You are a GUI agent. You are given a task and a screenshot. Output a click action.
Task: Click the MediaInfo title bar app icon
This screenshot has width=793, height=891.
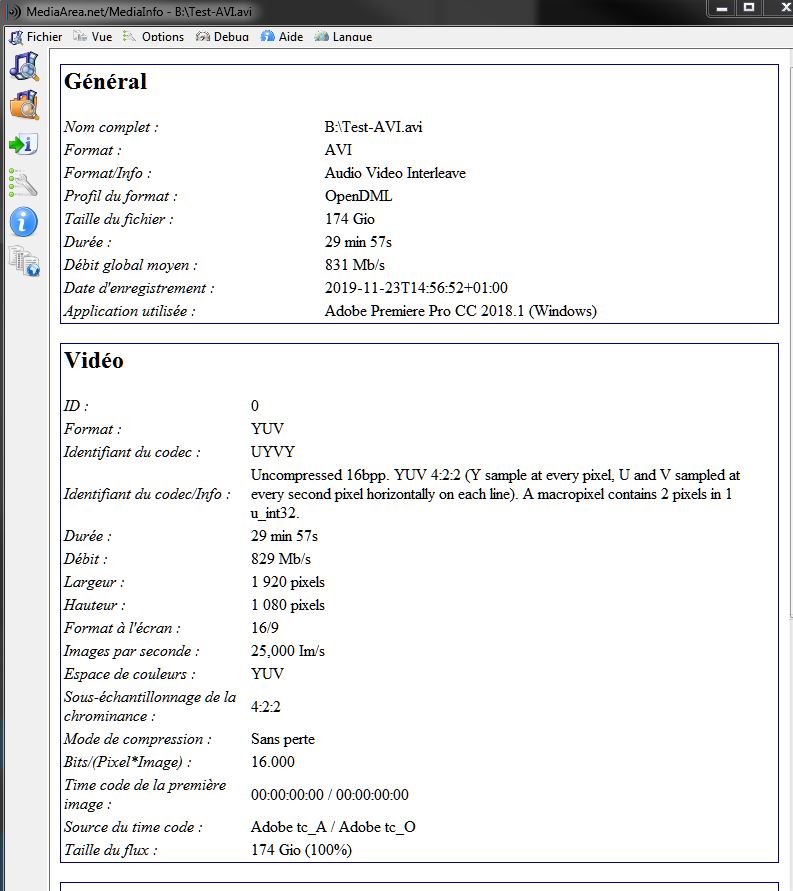click(14, 11)
